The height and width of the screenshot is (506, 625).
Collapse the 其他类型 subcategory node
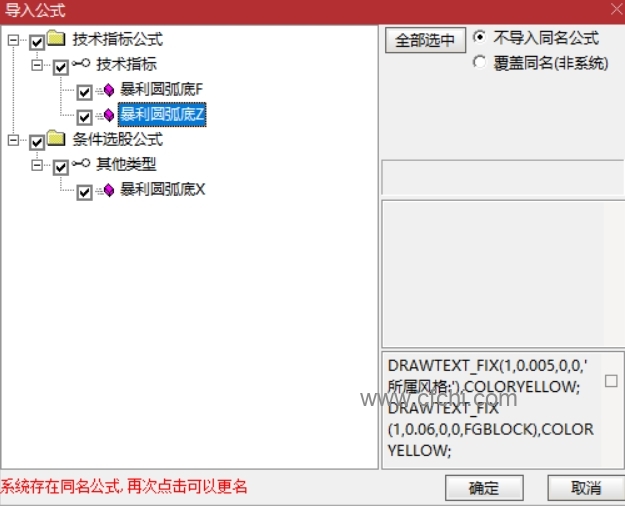click(x=37, y=165)
